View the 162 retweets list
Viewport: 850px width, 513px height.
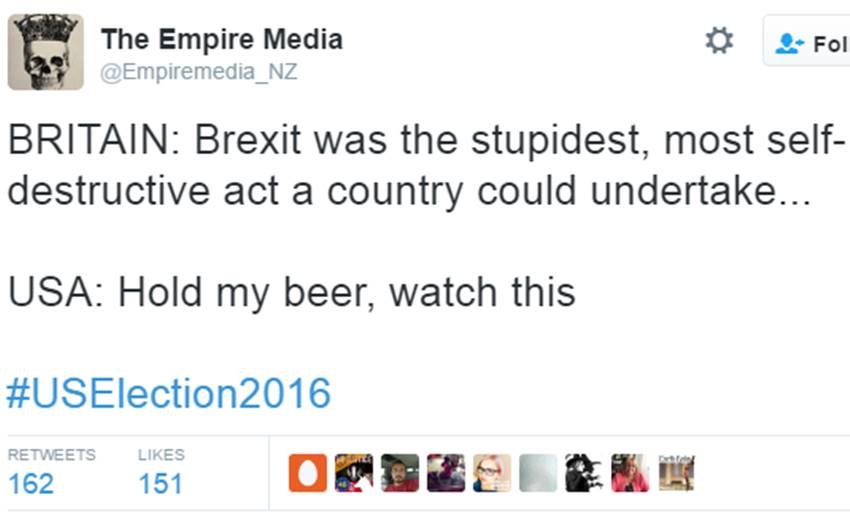pos(31,484)
